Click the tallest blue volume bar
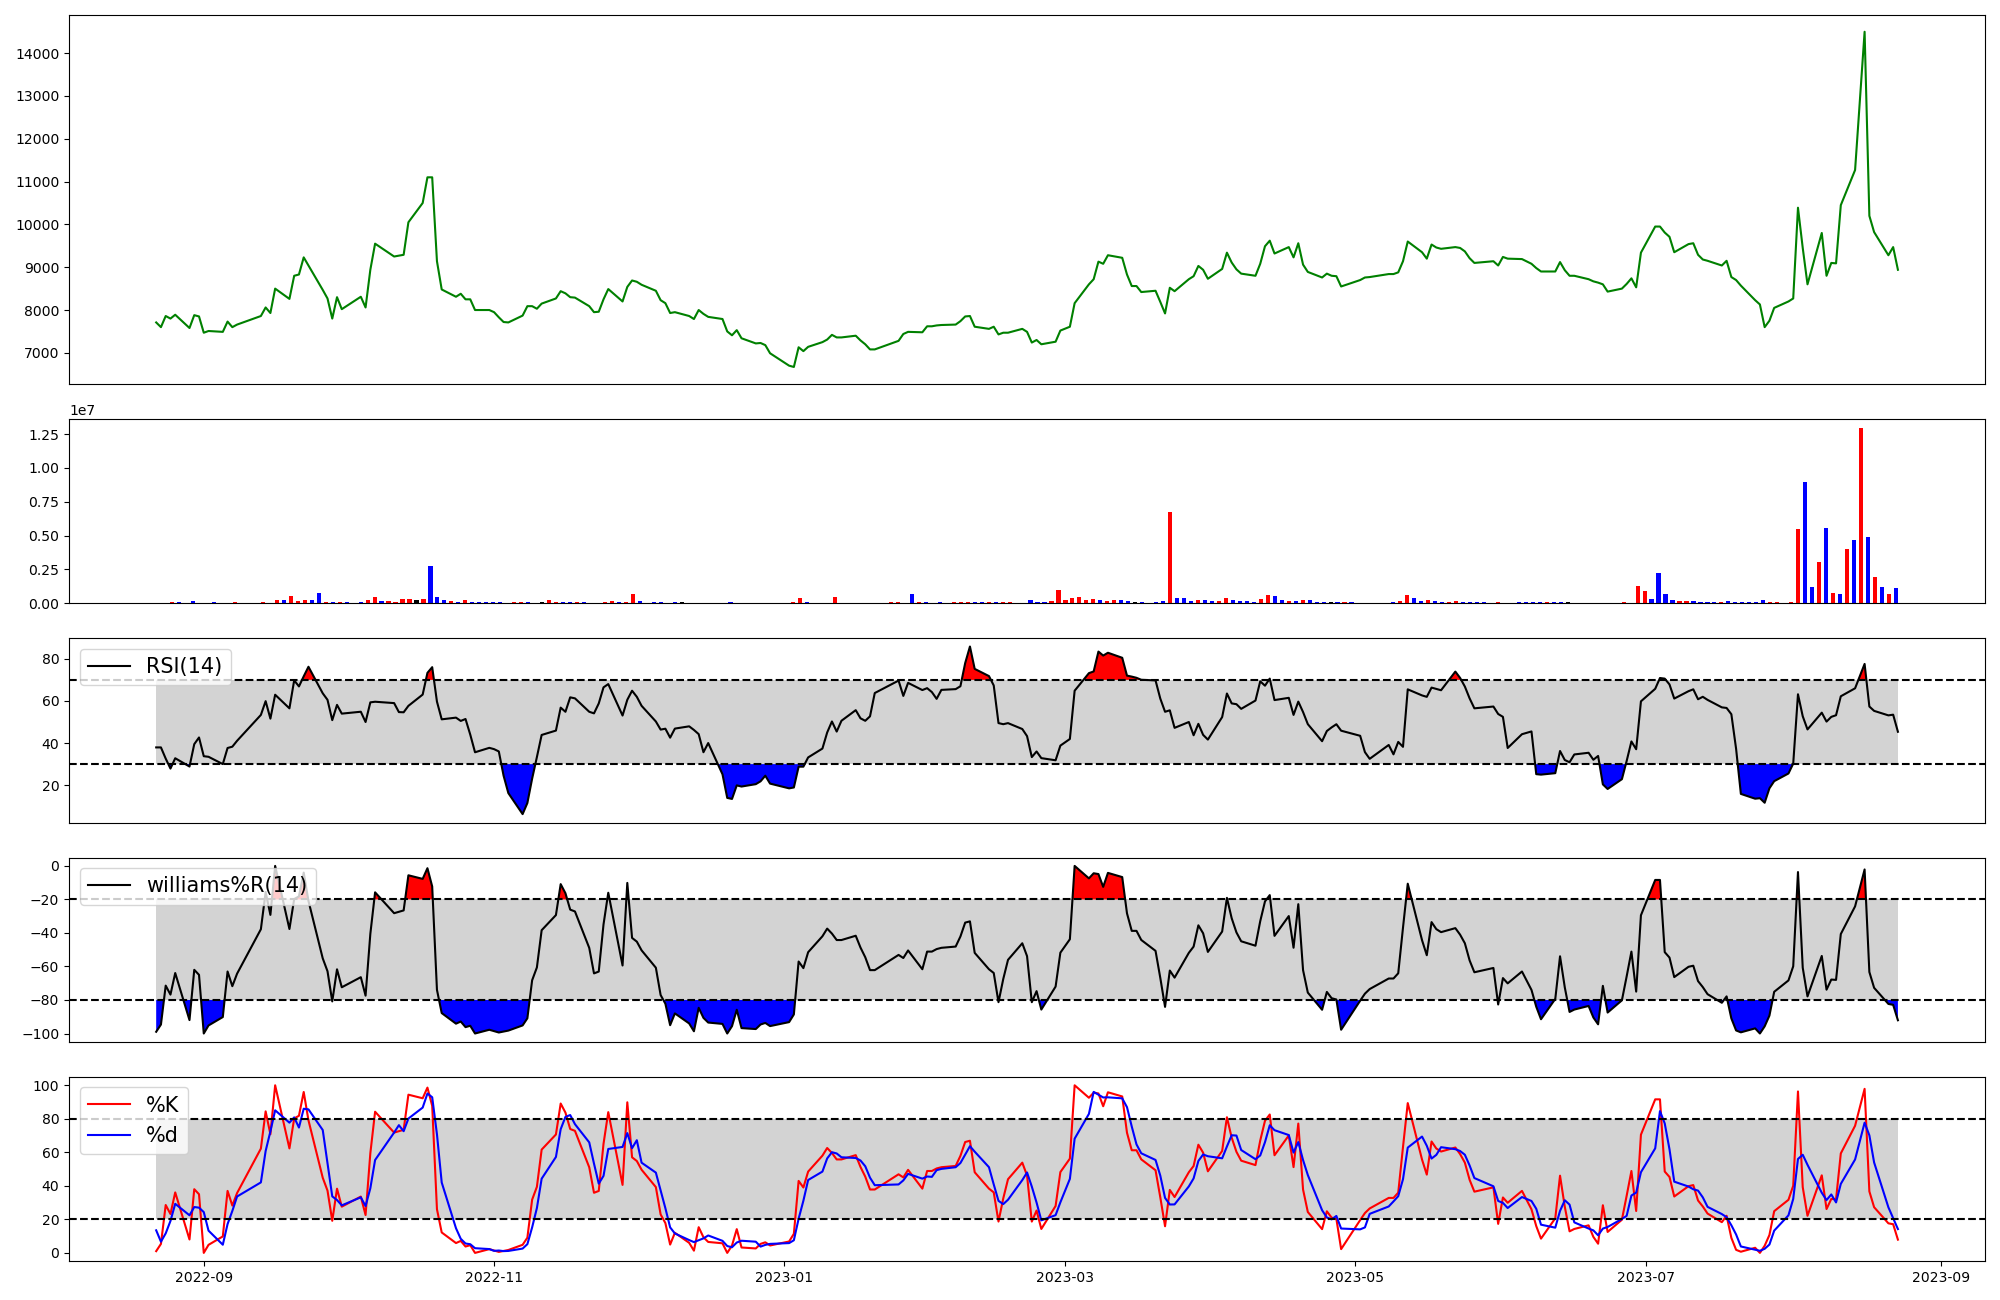This screenshot has height=1300, width=2000. click(1804, 542)
